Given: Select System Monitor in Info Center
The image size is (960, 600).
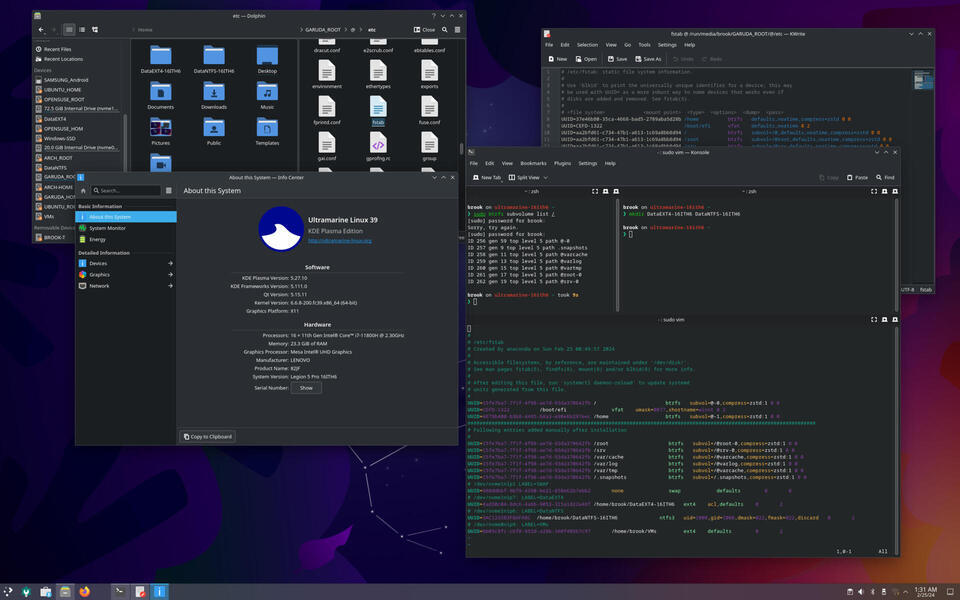Looking at the screenshot, I should click(x=126, y=228).
